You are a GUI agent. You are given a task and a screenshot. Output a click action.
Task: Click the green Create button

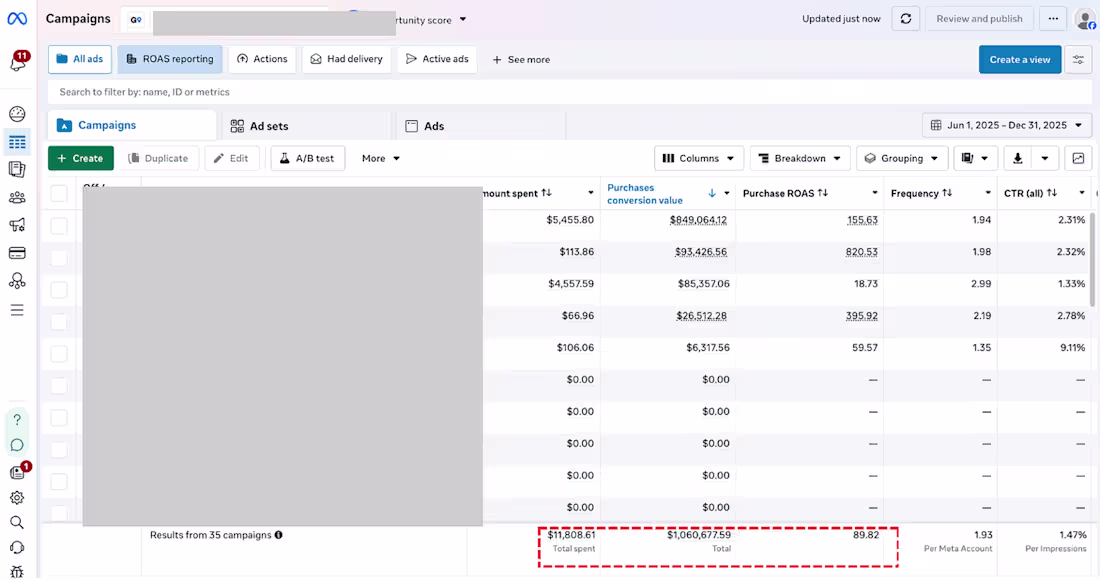[81, 159]
